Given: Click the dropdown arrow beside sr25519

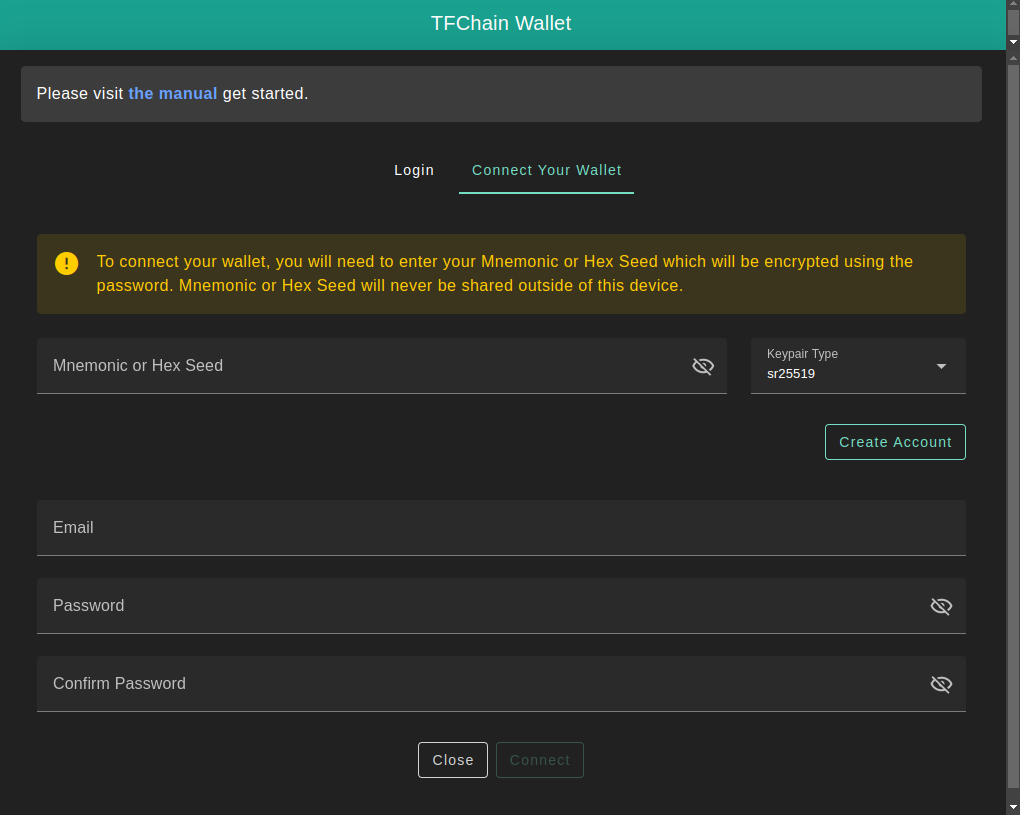Looking at the screenshot, I should [x=941, y=366].
